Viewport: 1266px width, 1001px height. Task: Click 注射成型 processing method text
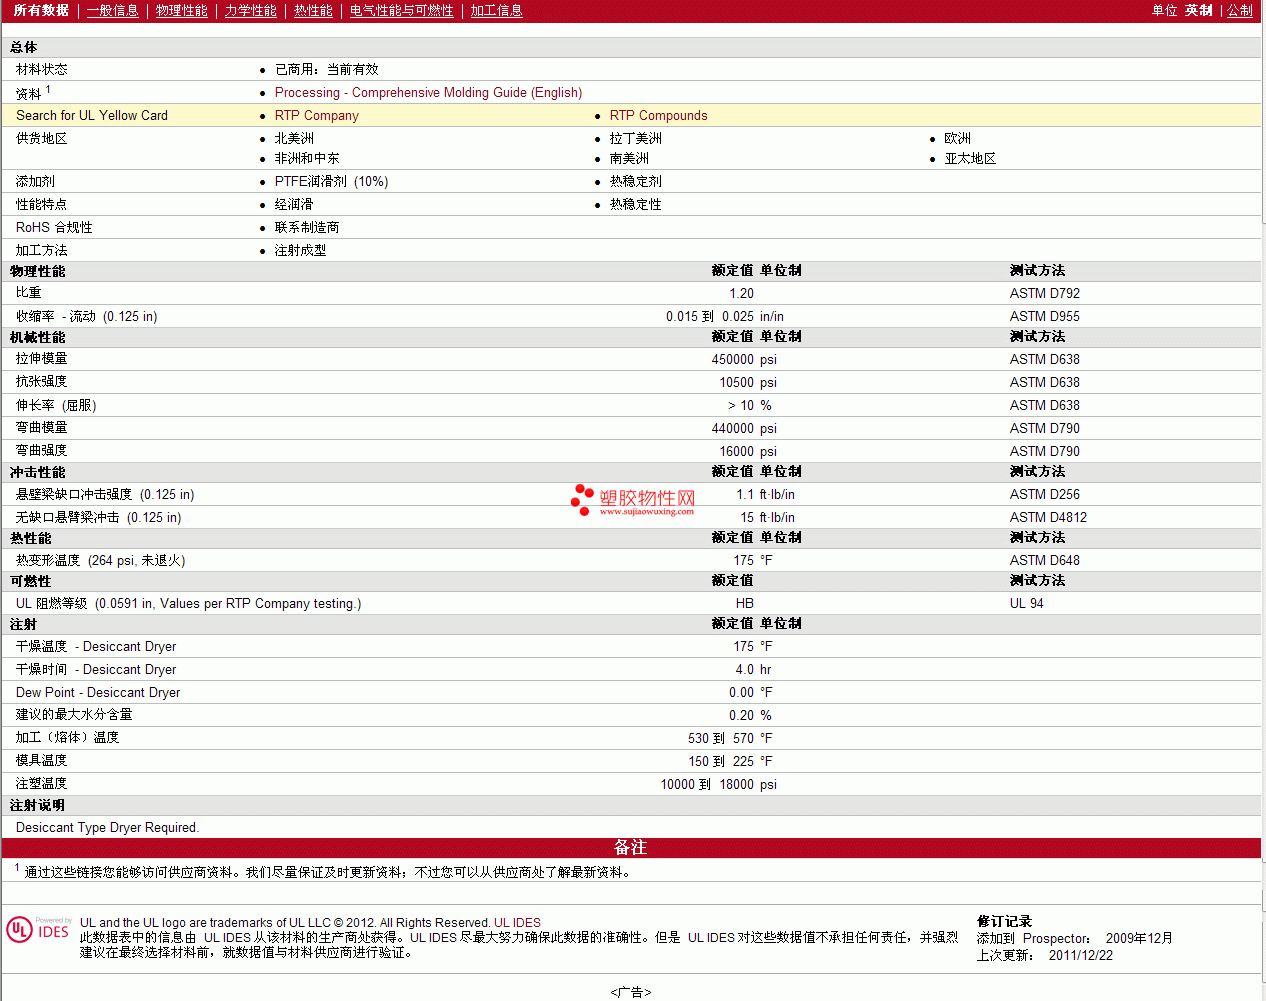pos(301,250)
